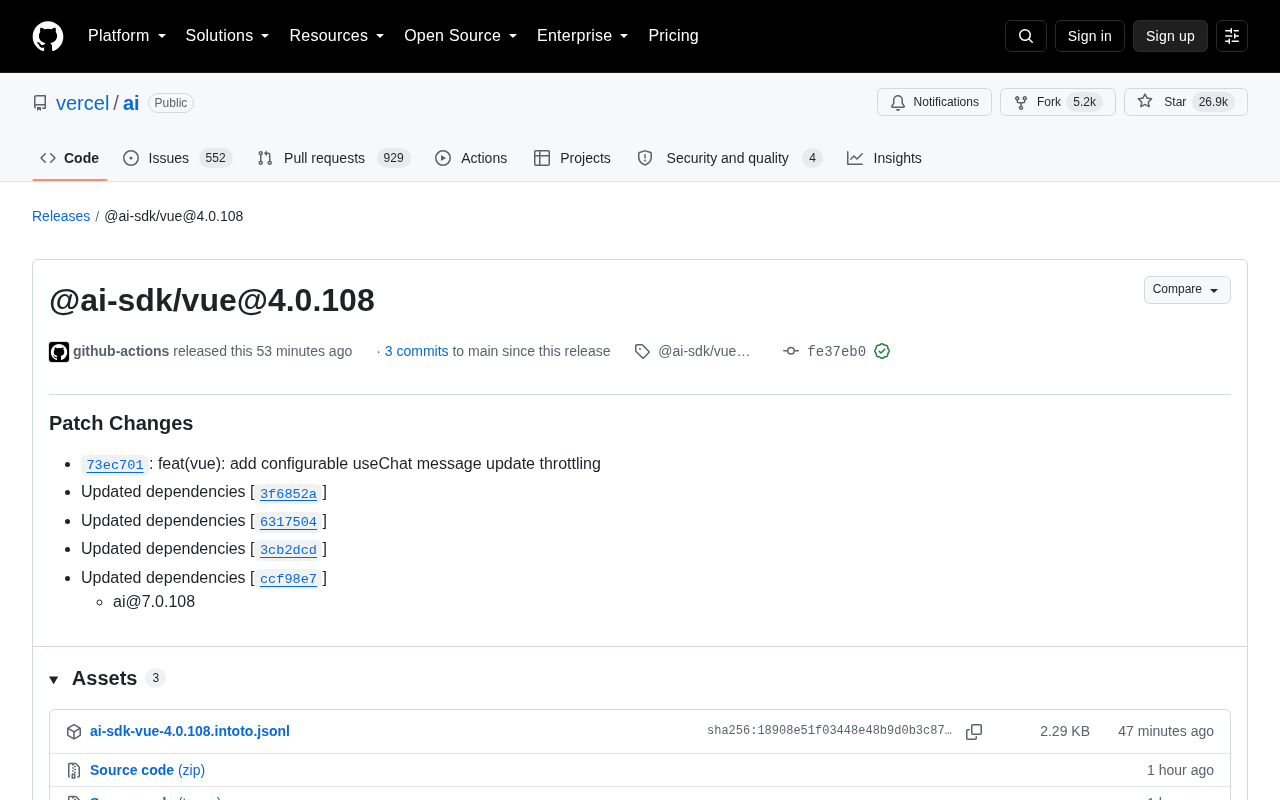Click the Patch Changes heading
1280x800 pixels.
tap(121, 423)
